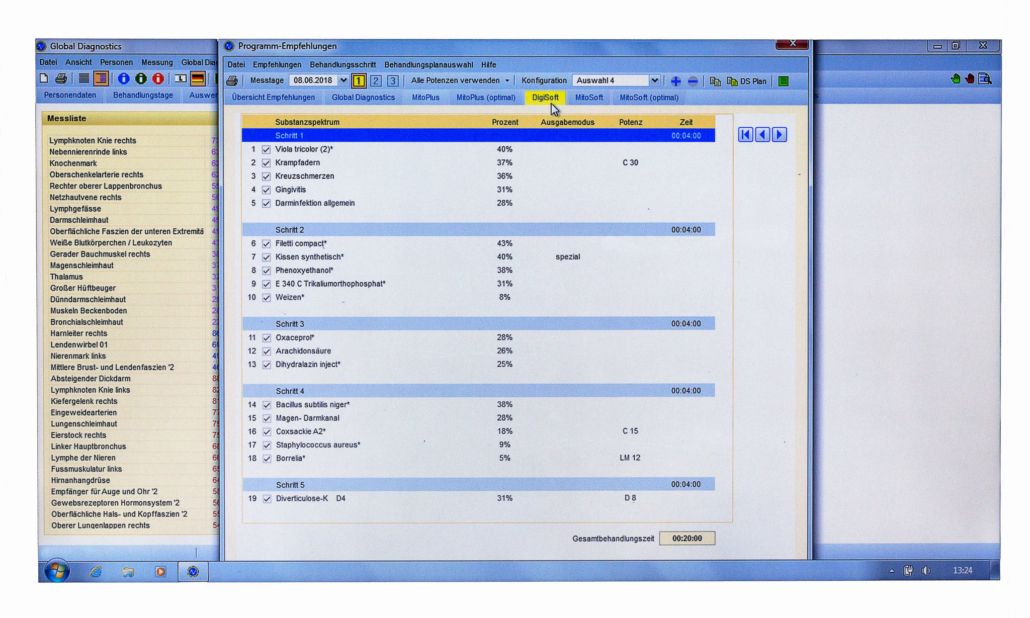Go to next step with right arrow

(780, 135)
